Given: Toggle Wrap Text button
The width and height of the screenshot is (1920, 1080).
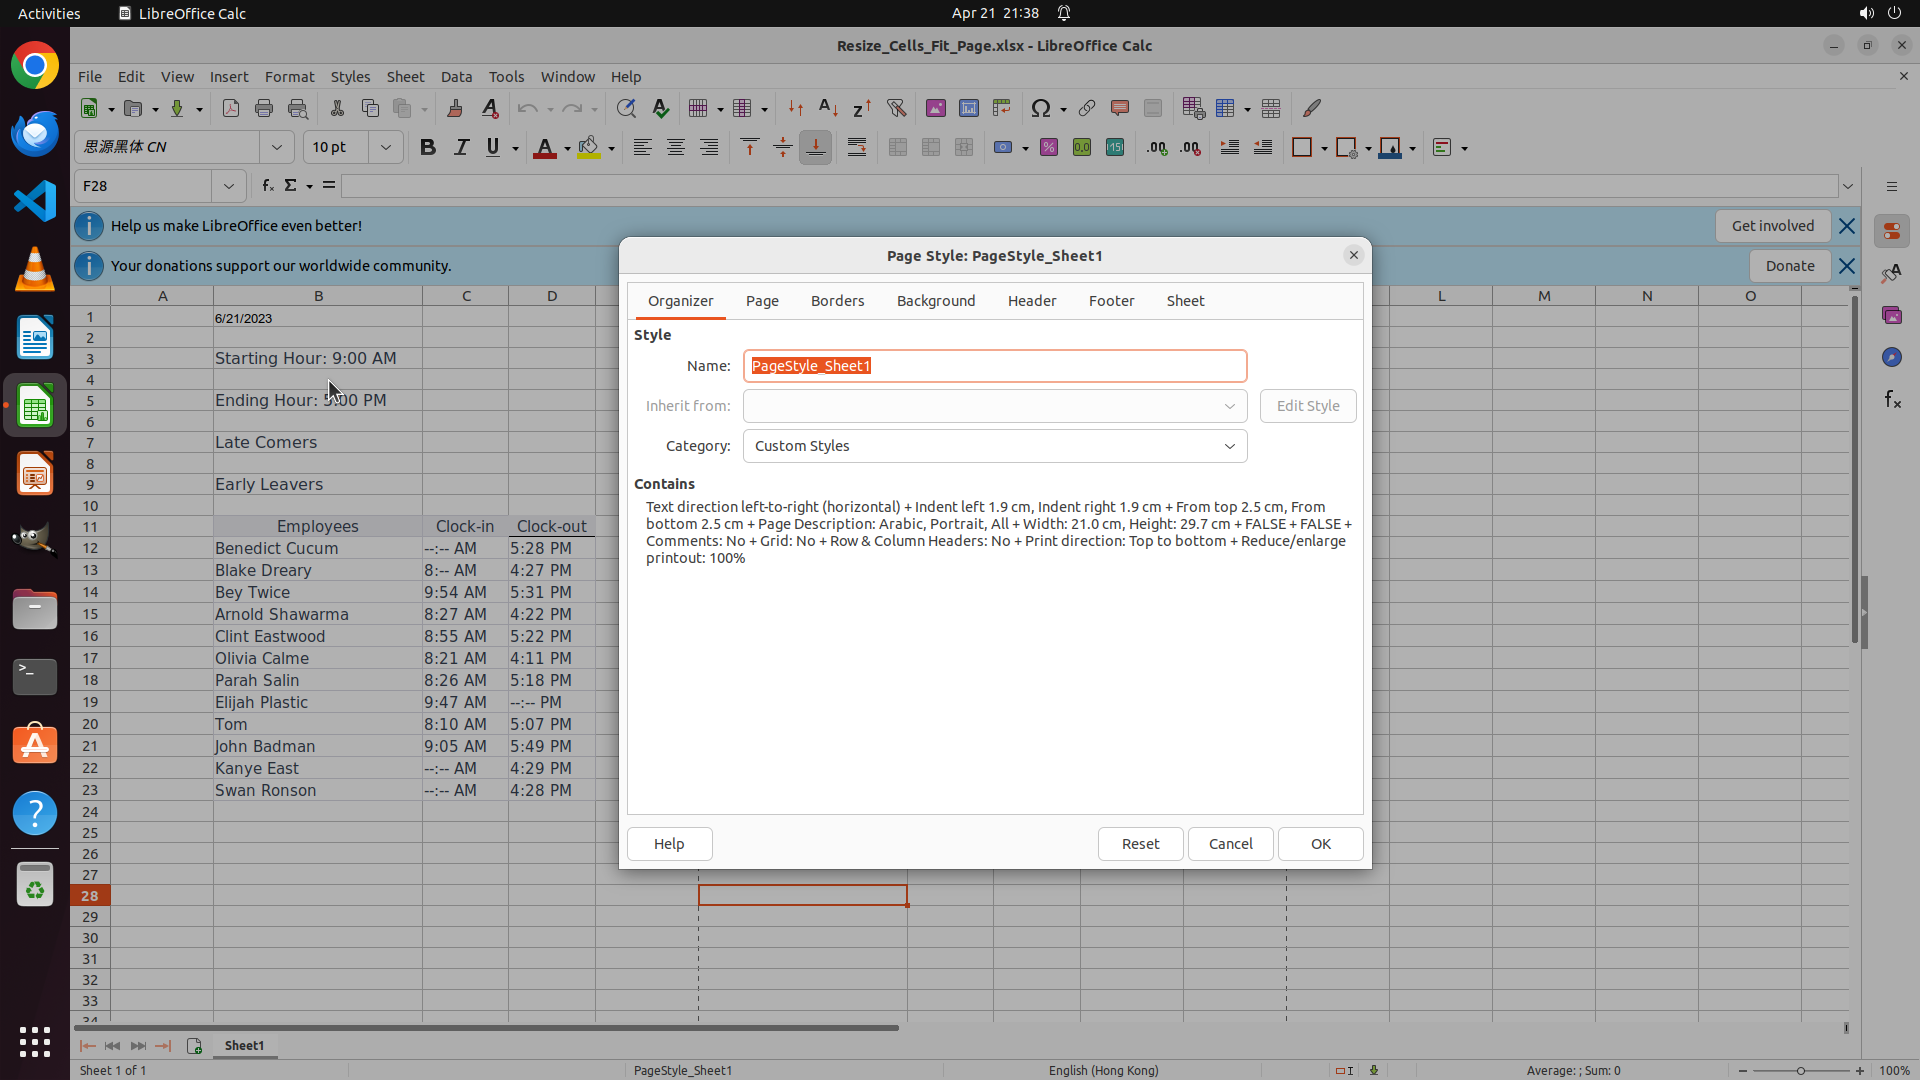Looking at the screenshot, I should coord(857,147).
